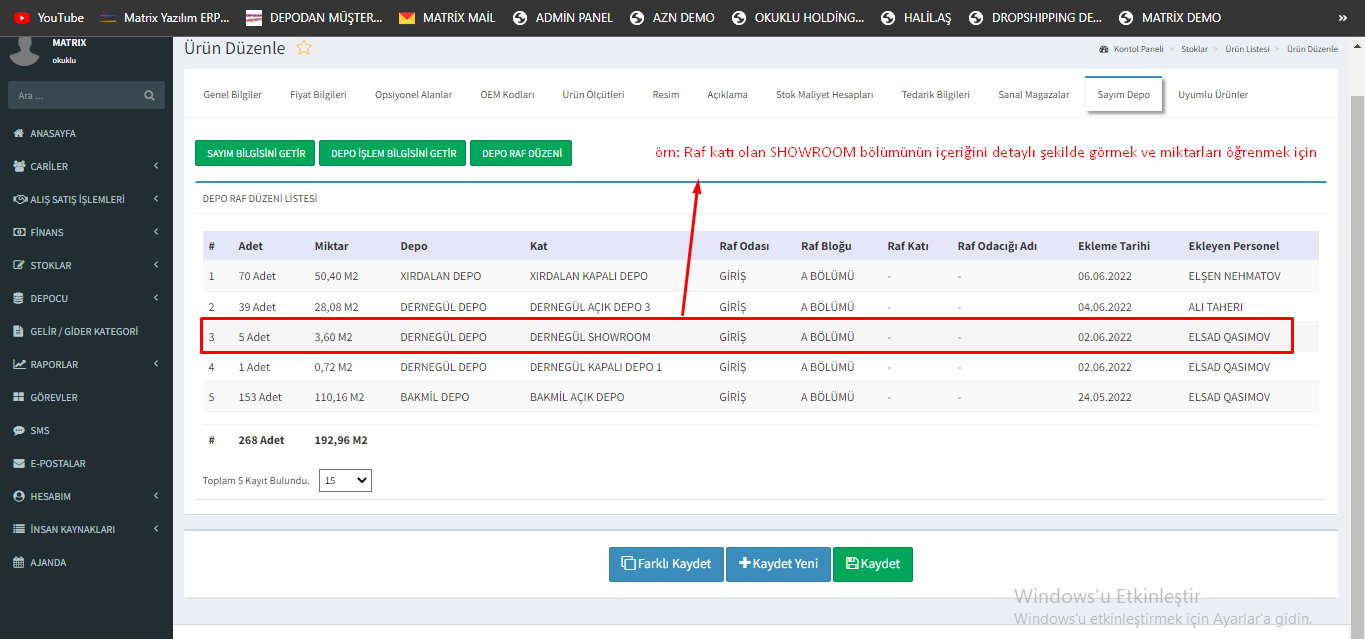Open the records-per-page dropdown showing 15
The width and height of the screenshot is (1365, 639).
(345, 480)
